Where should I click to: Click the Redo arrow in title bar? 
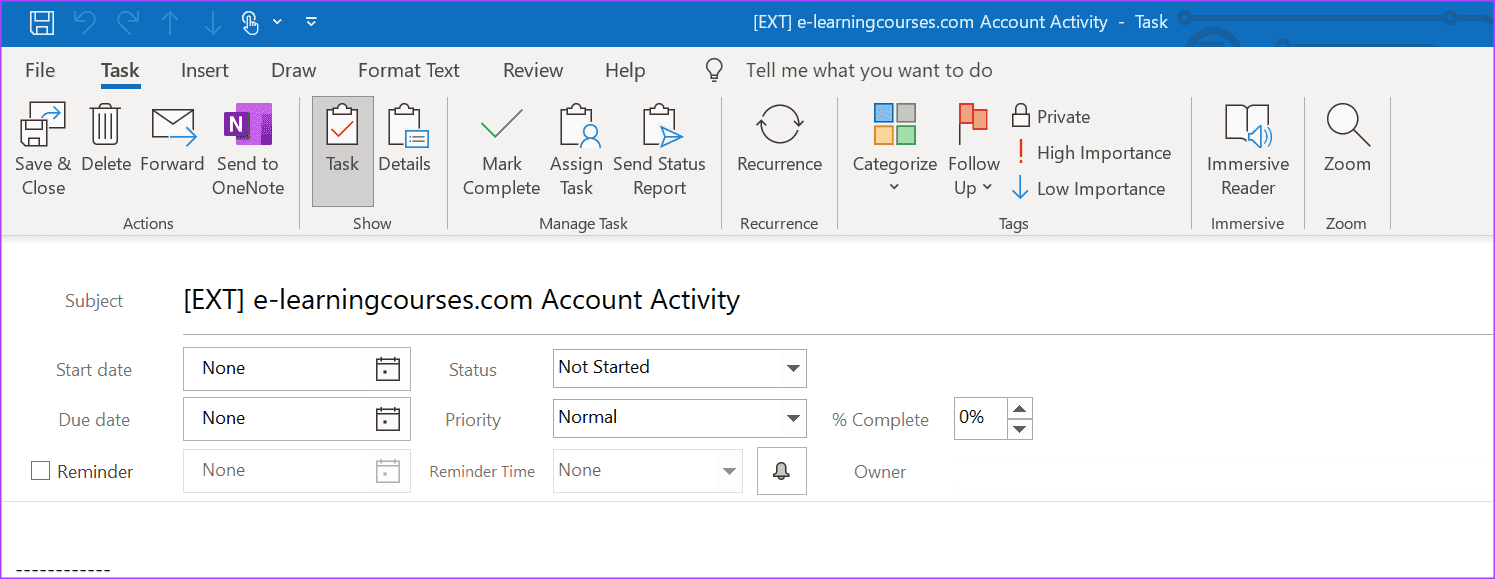(128, 22)
